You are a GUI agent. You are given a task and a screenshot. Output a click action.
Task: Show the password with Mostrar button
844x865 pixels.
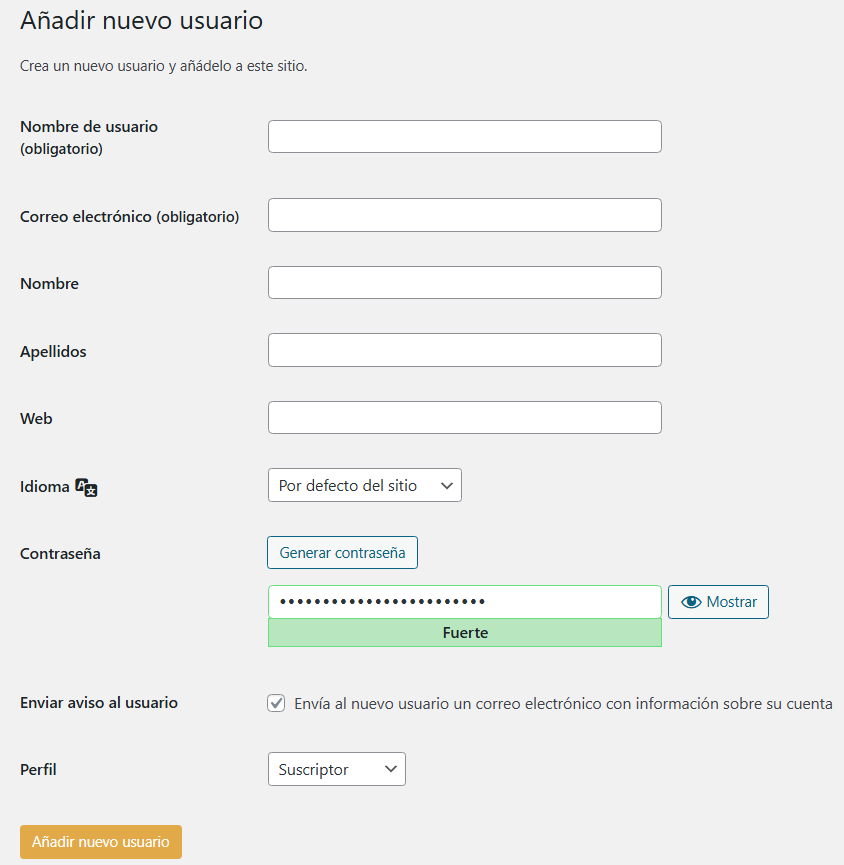point(718,602)
